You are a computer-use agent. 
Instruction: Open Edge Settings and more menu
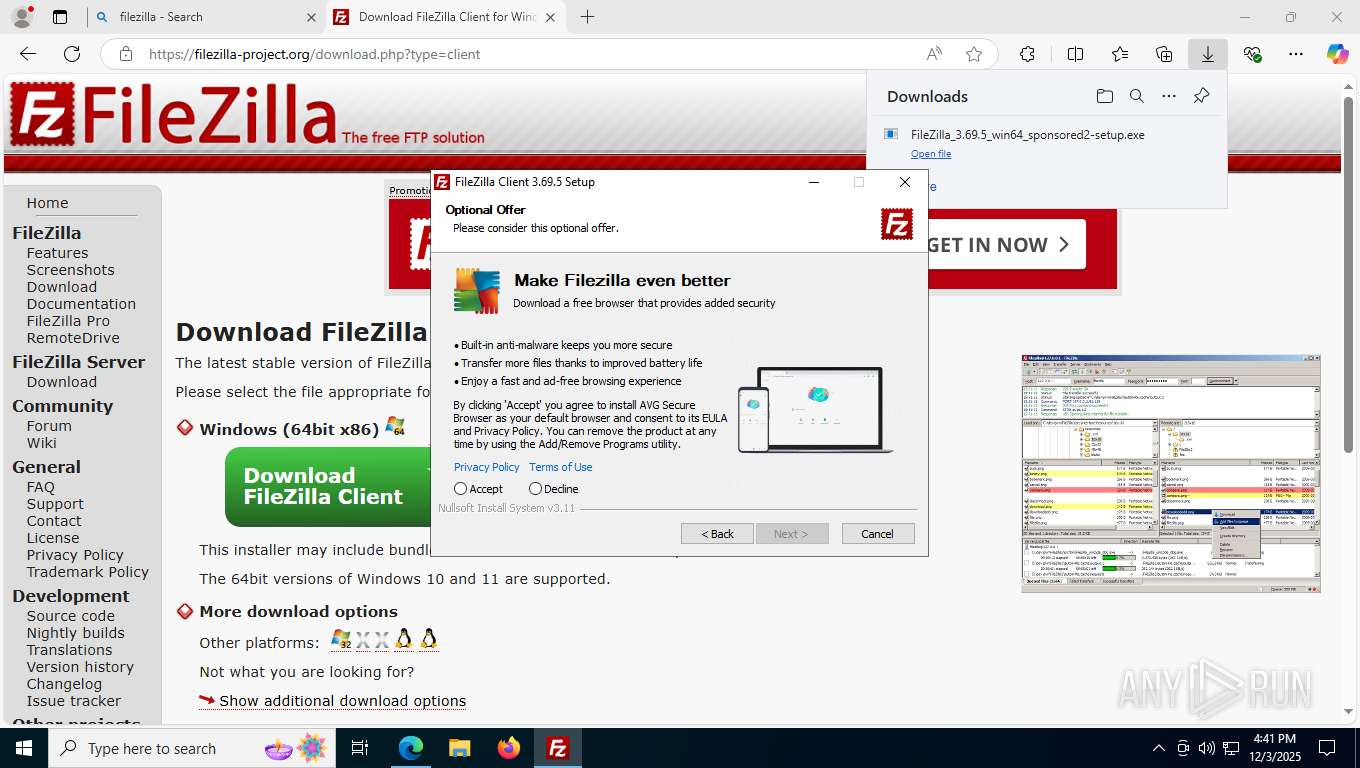click(1296, 54)
